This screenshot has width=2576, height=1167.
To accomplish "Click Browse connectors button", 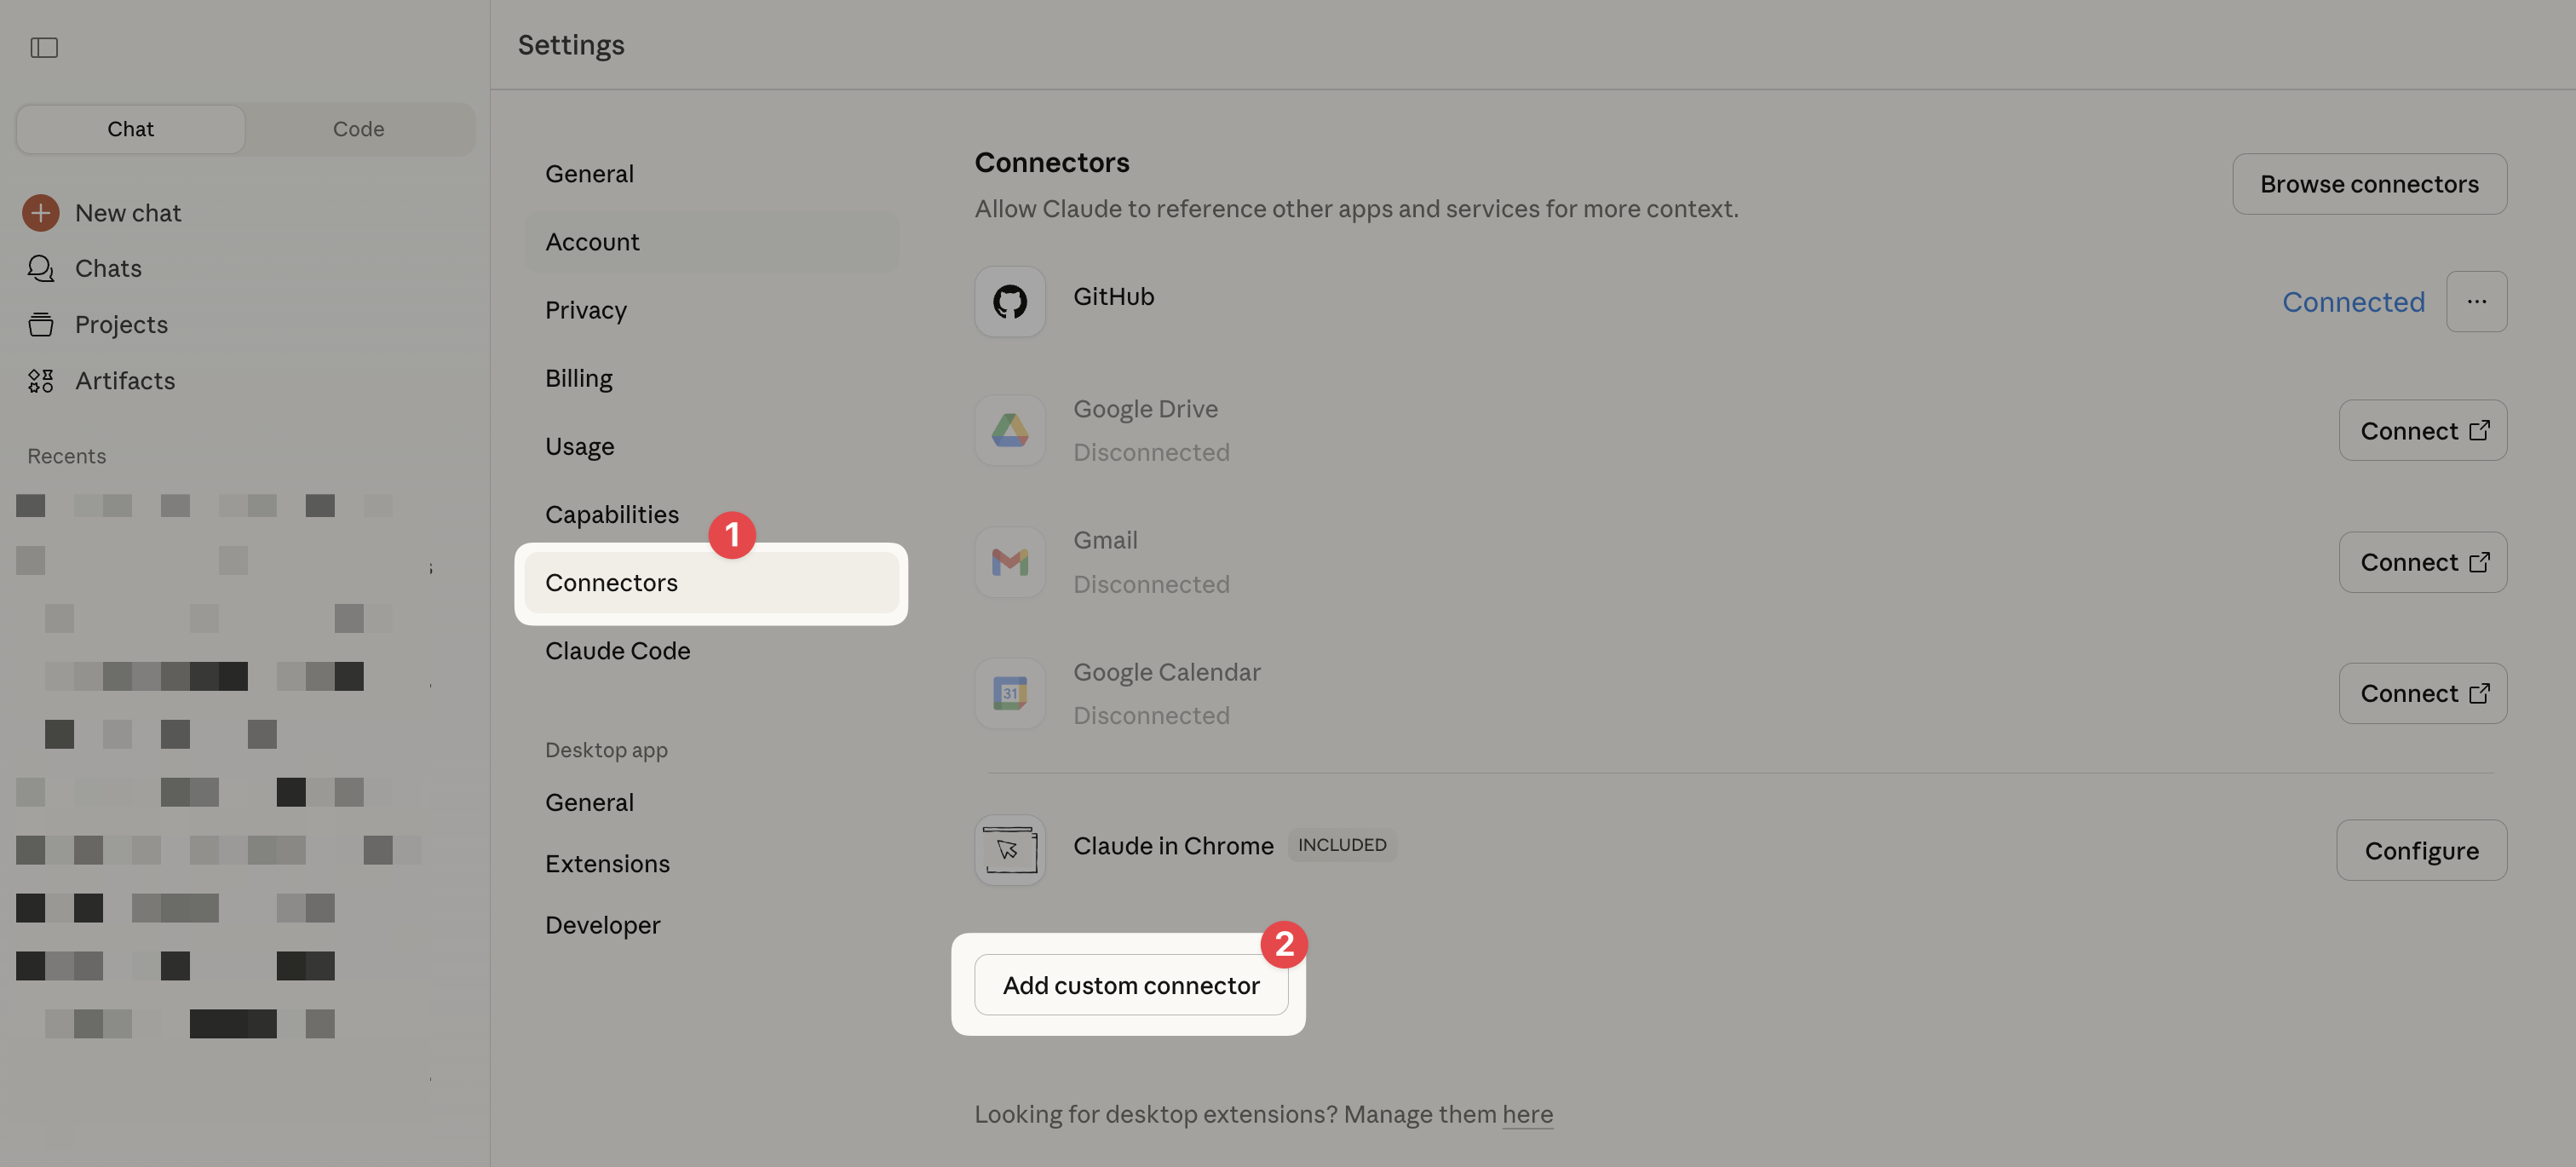I will [x=2368, y=184].
